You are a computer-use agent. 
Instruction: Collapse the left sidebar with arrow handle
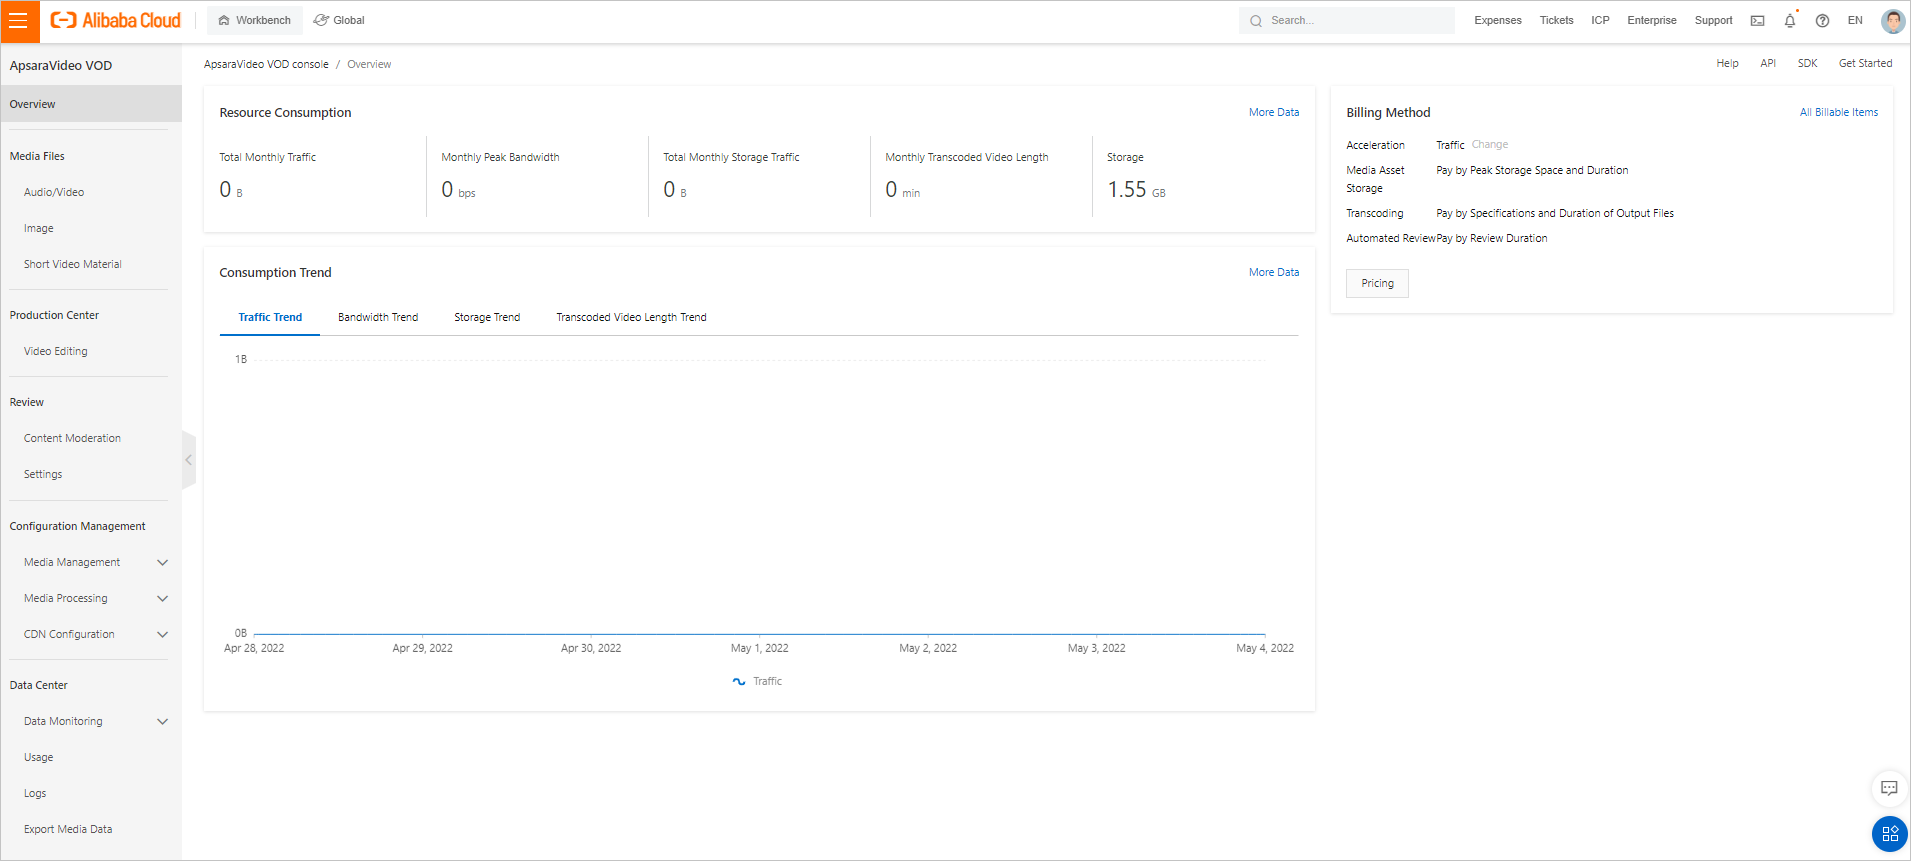click(x=188, y=460)
